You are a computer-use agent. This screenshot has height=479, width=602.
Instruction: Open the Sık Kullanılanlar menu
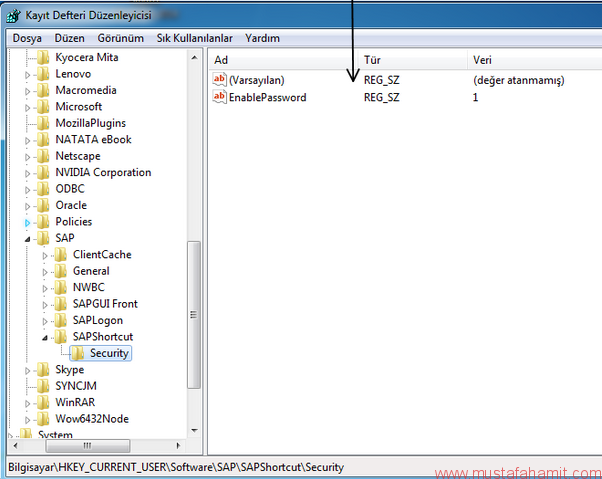(x=195, y=38)
